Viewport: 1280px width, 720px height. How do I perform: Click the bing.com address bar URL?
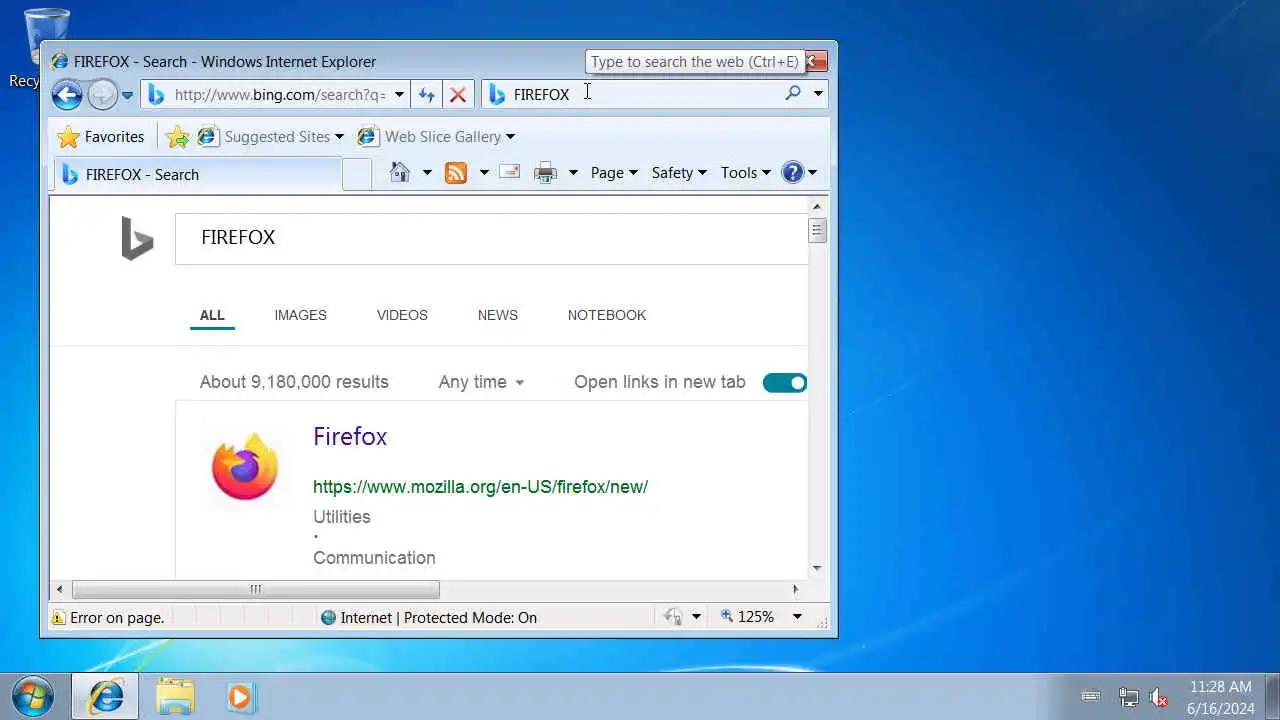(x=279, y=94)
